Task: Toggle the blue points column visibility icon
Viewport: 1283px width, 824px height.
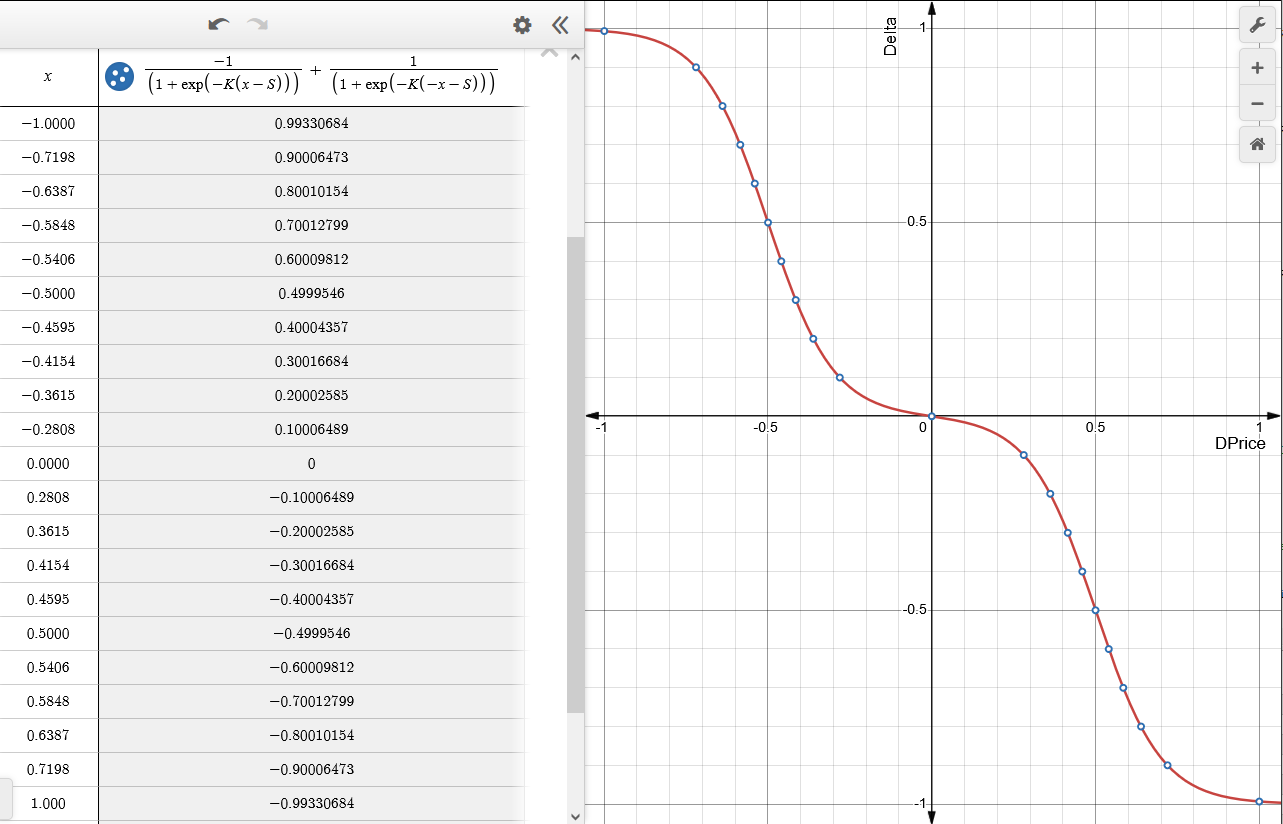Action: pos(119,76)
